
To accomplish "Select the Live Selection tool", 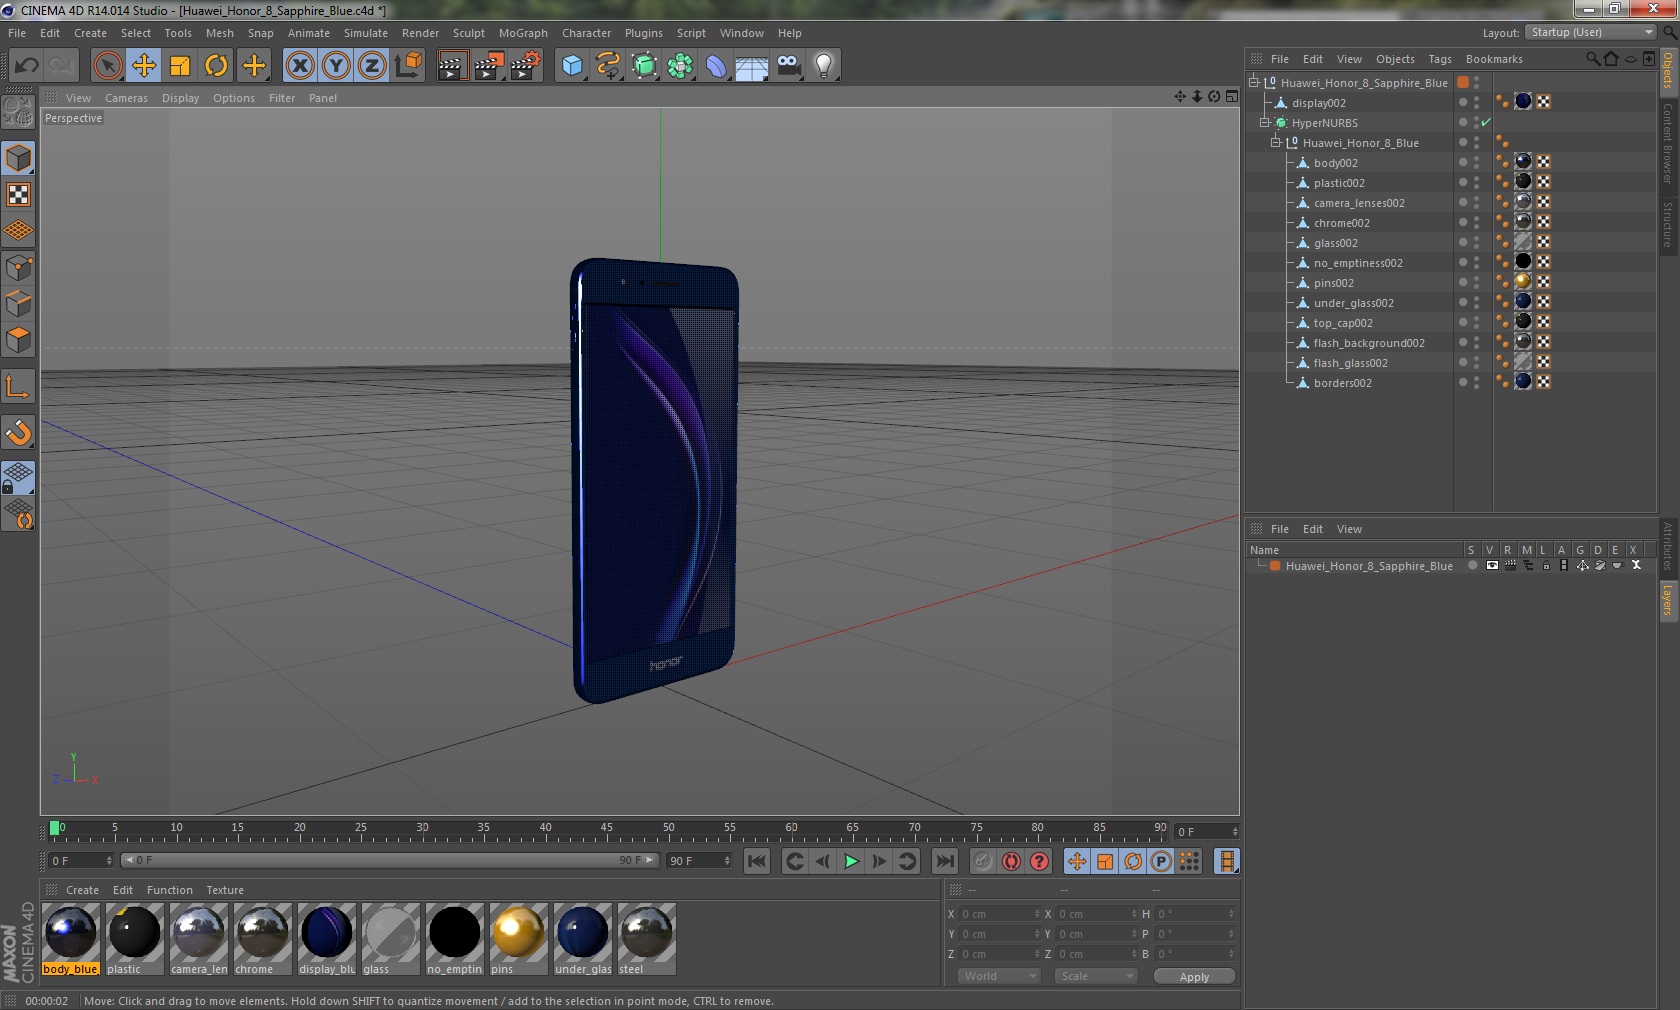I will tap(107, 66).
